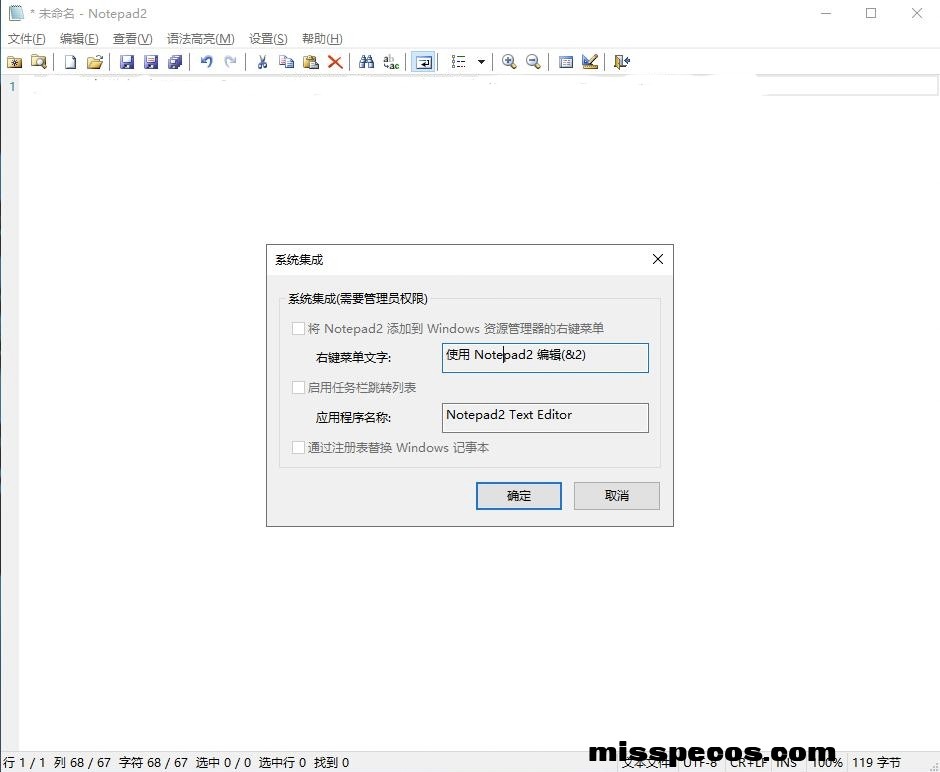Click the browse folder icon with magnifier
Image resolution: width=940 pixels, height=772 pixels.
(38, 62)
